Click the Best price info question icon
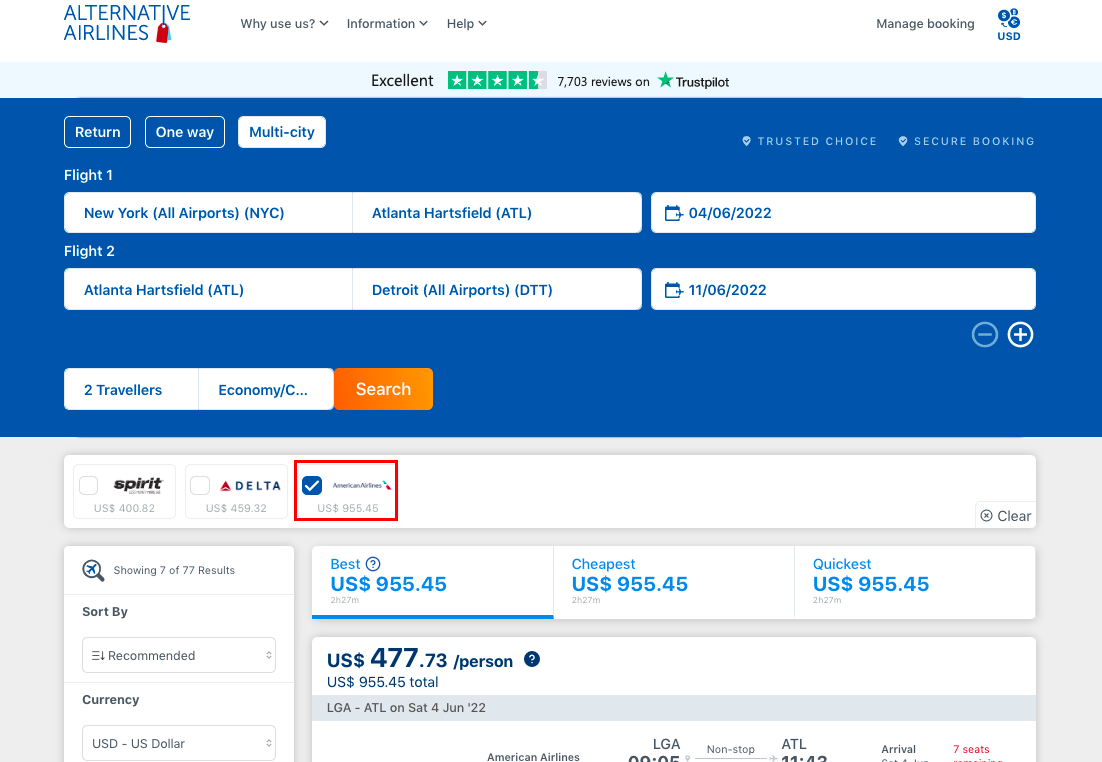Viewport: 1102px width, 762px height. pos(373,564)
